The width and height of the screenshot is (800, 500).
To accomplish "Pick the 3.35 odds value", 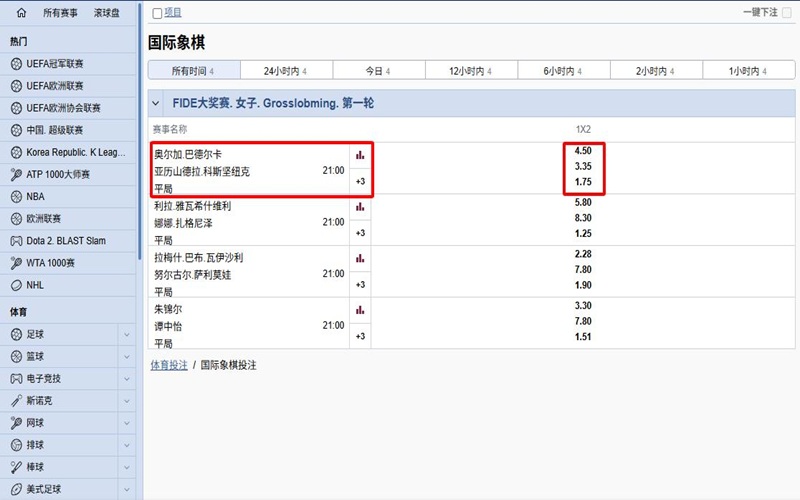I will [583, 166].
